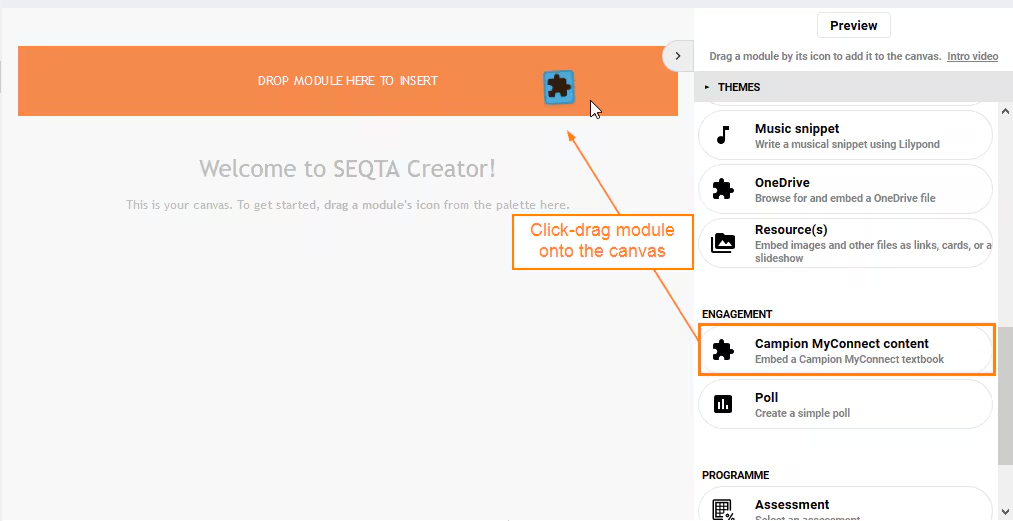Click 'Browse for and embed a OneDrive file'
Image resolution: width=1013 pixels, height=521 pixels.
pos(845,198)
